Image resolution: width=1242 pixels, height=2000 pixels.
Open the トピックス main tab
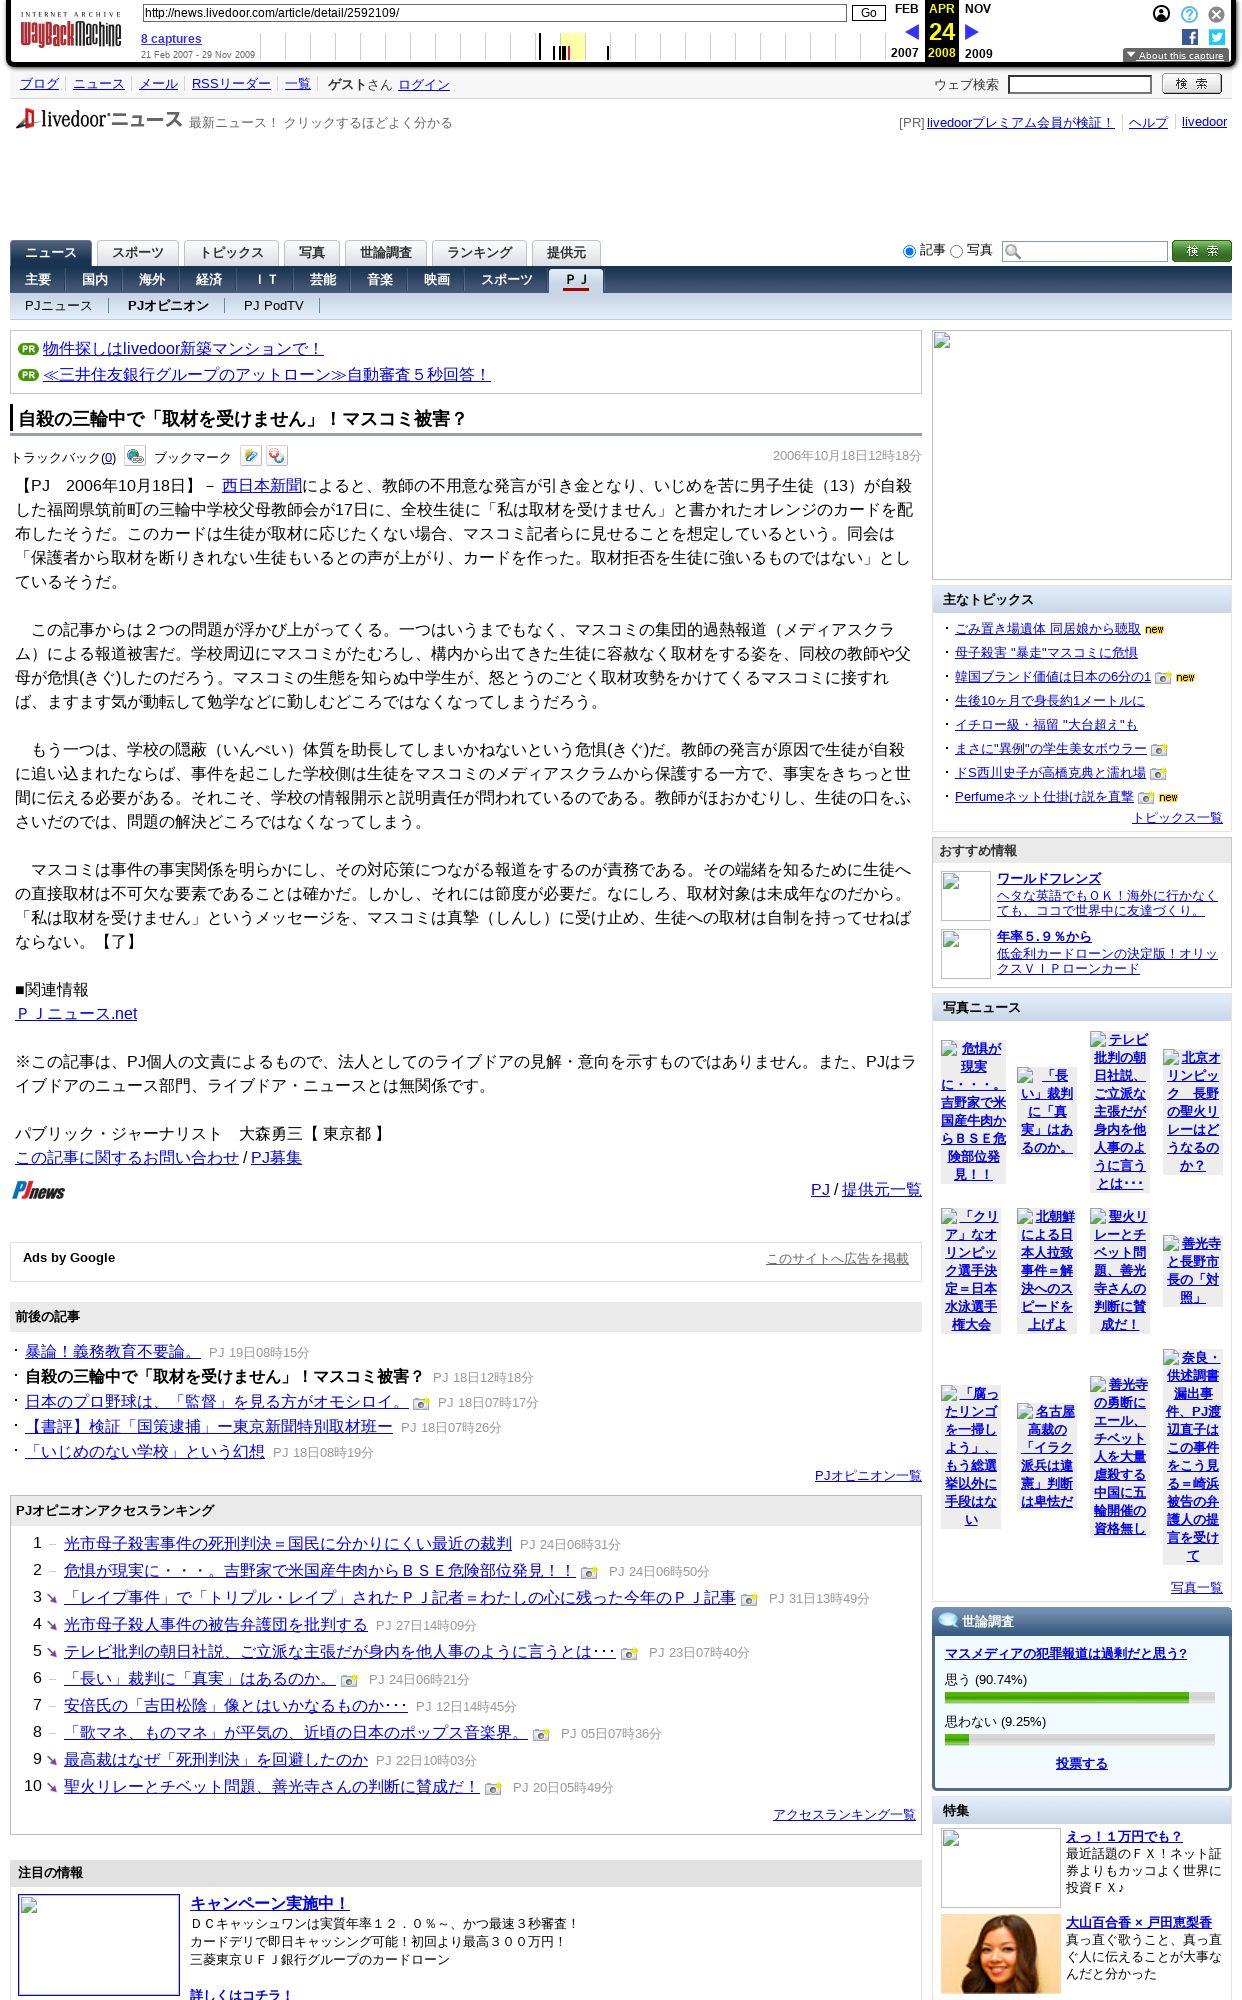(231, 253)
